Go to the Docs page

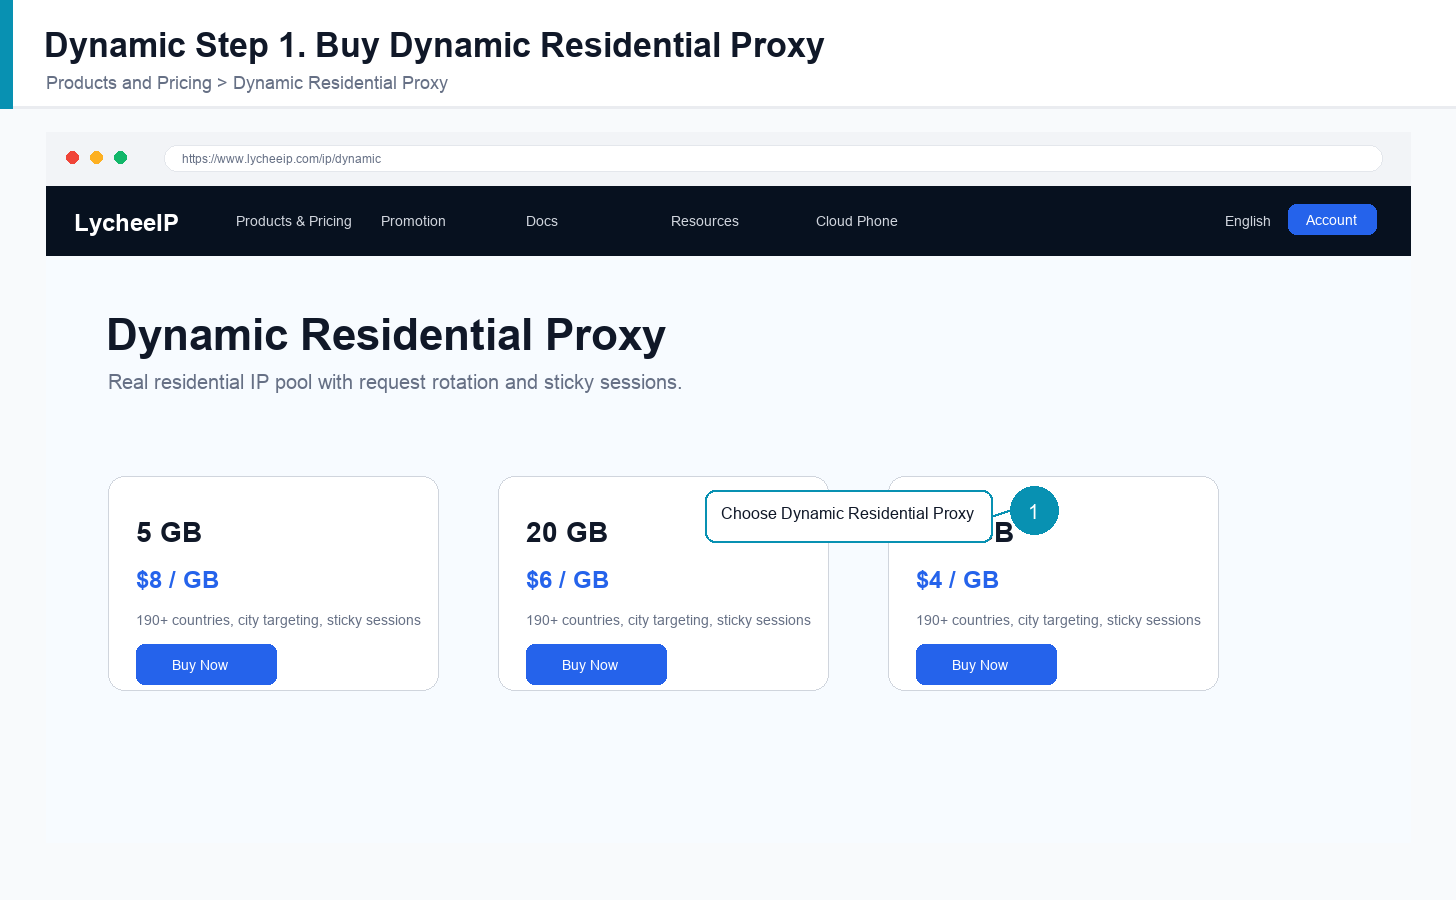point(542,221)
